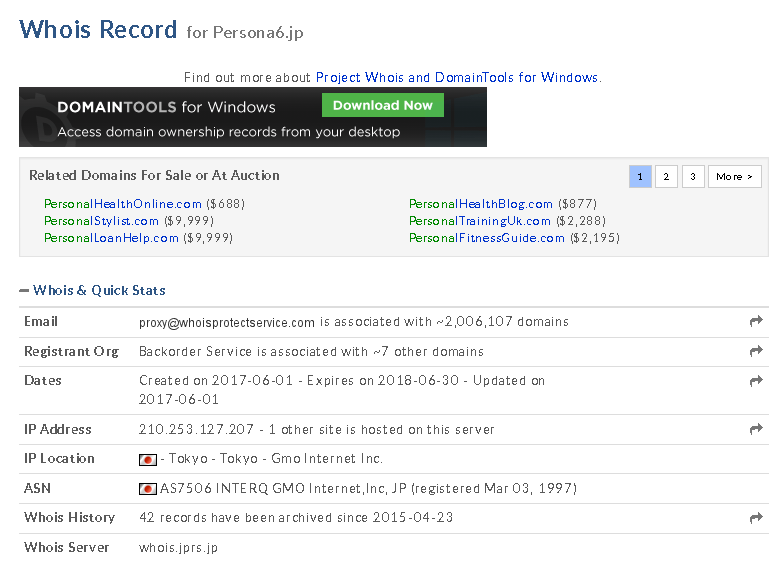Open Project Whois and DomainTools for Windows link
This screenshot has height=574, width=781.
[457, 78]
